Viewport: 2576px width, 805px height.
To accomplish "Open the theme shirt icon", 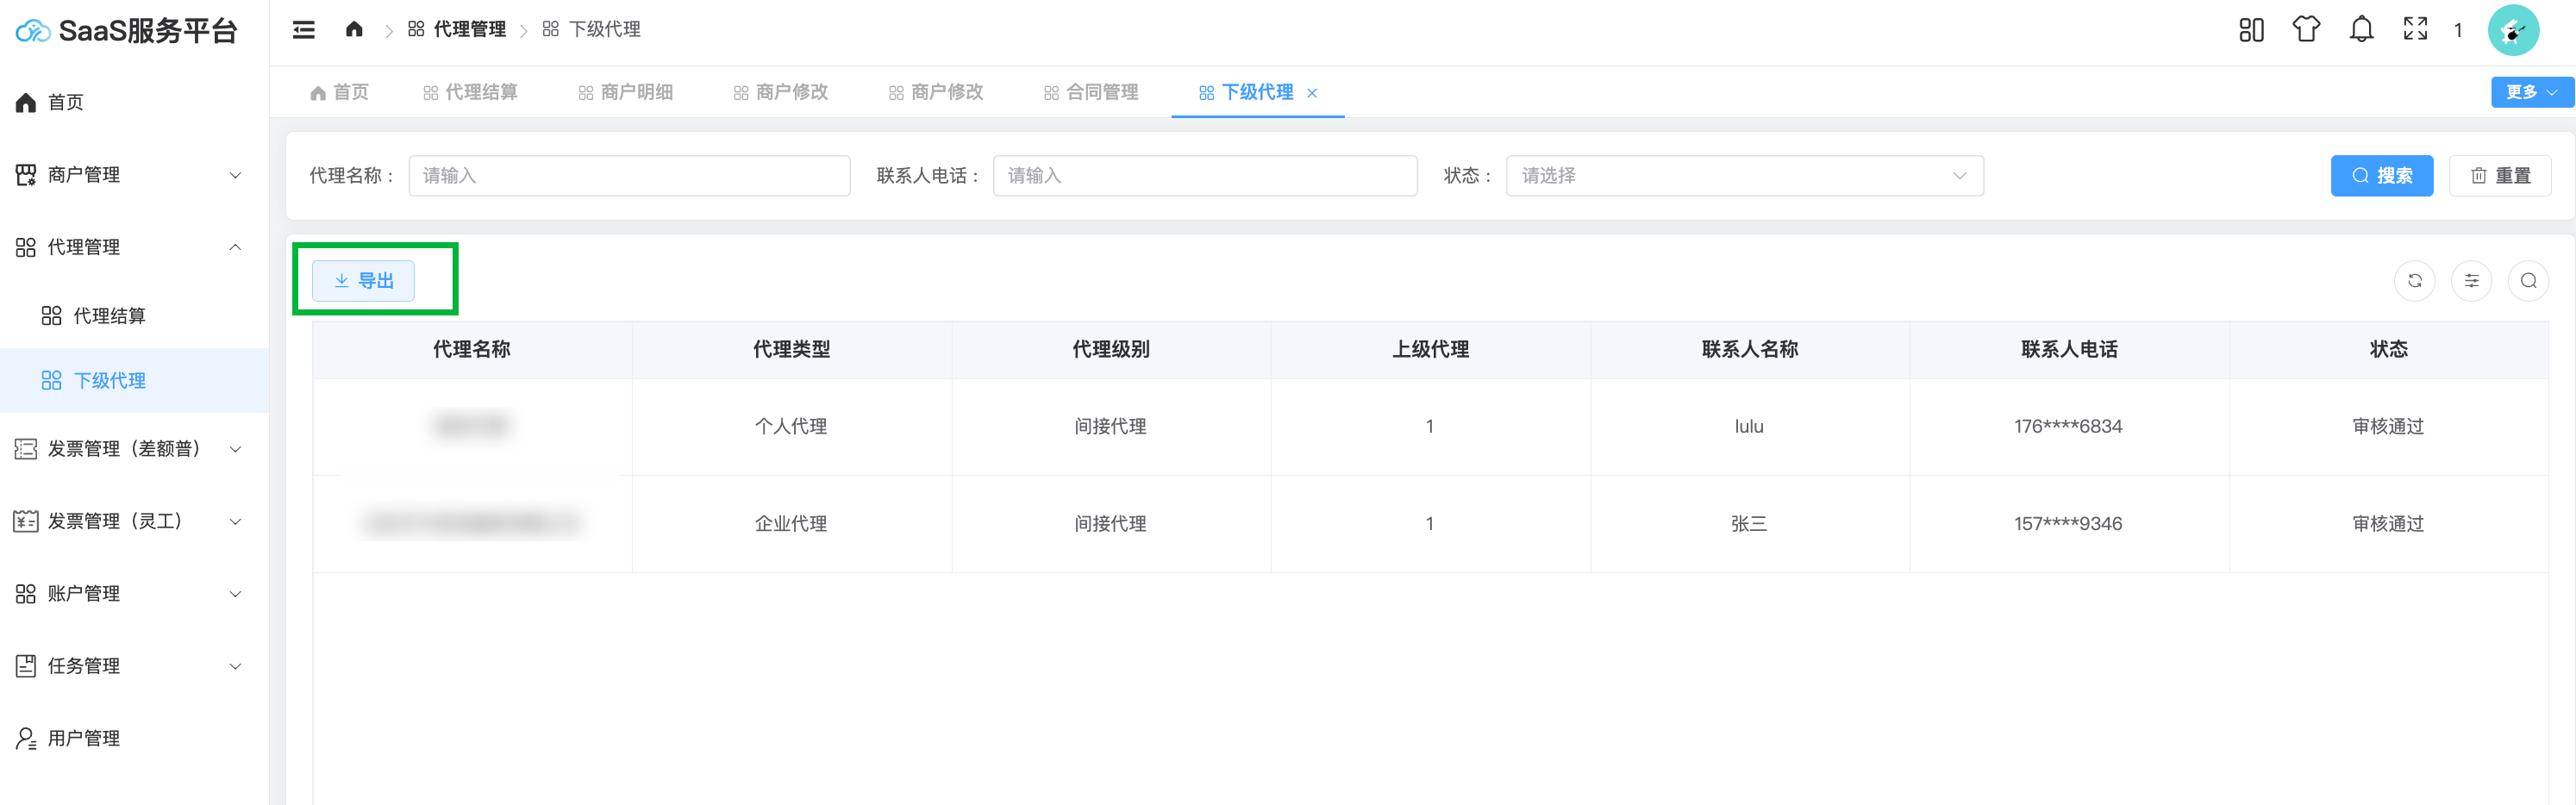I will [x=2305, y=30].
